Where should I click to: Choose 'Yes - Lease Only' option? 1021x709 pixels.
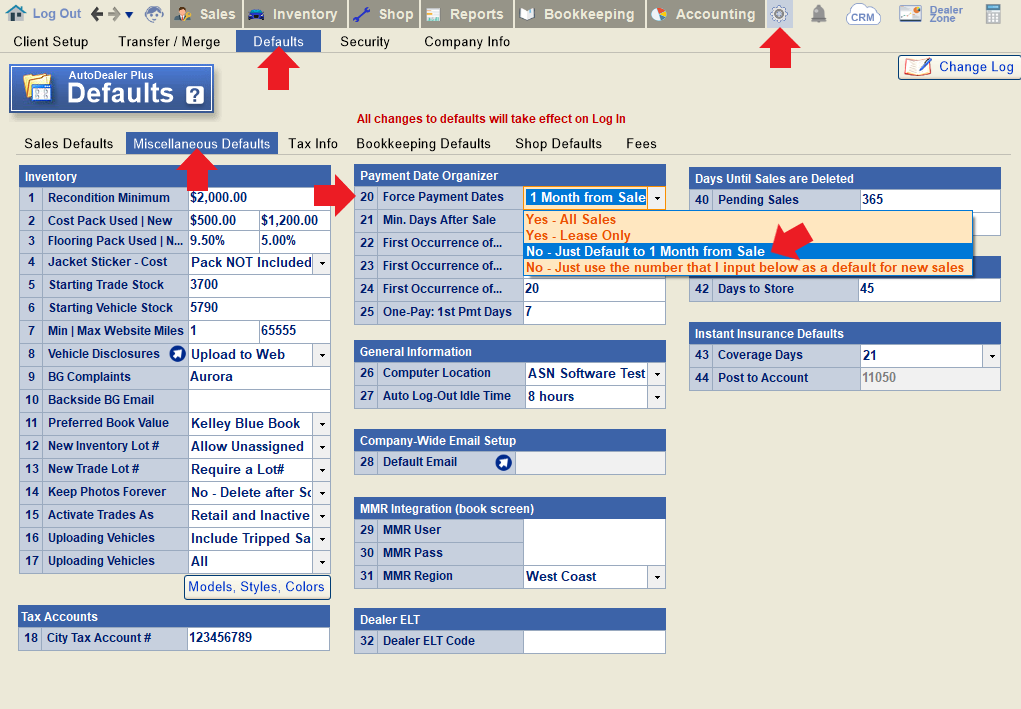pyautogui.click(x=748, y=235)
